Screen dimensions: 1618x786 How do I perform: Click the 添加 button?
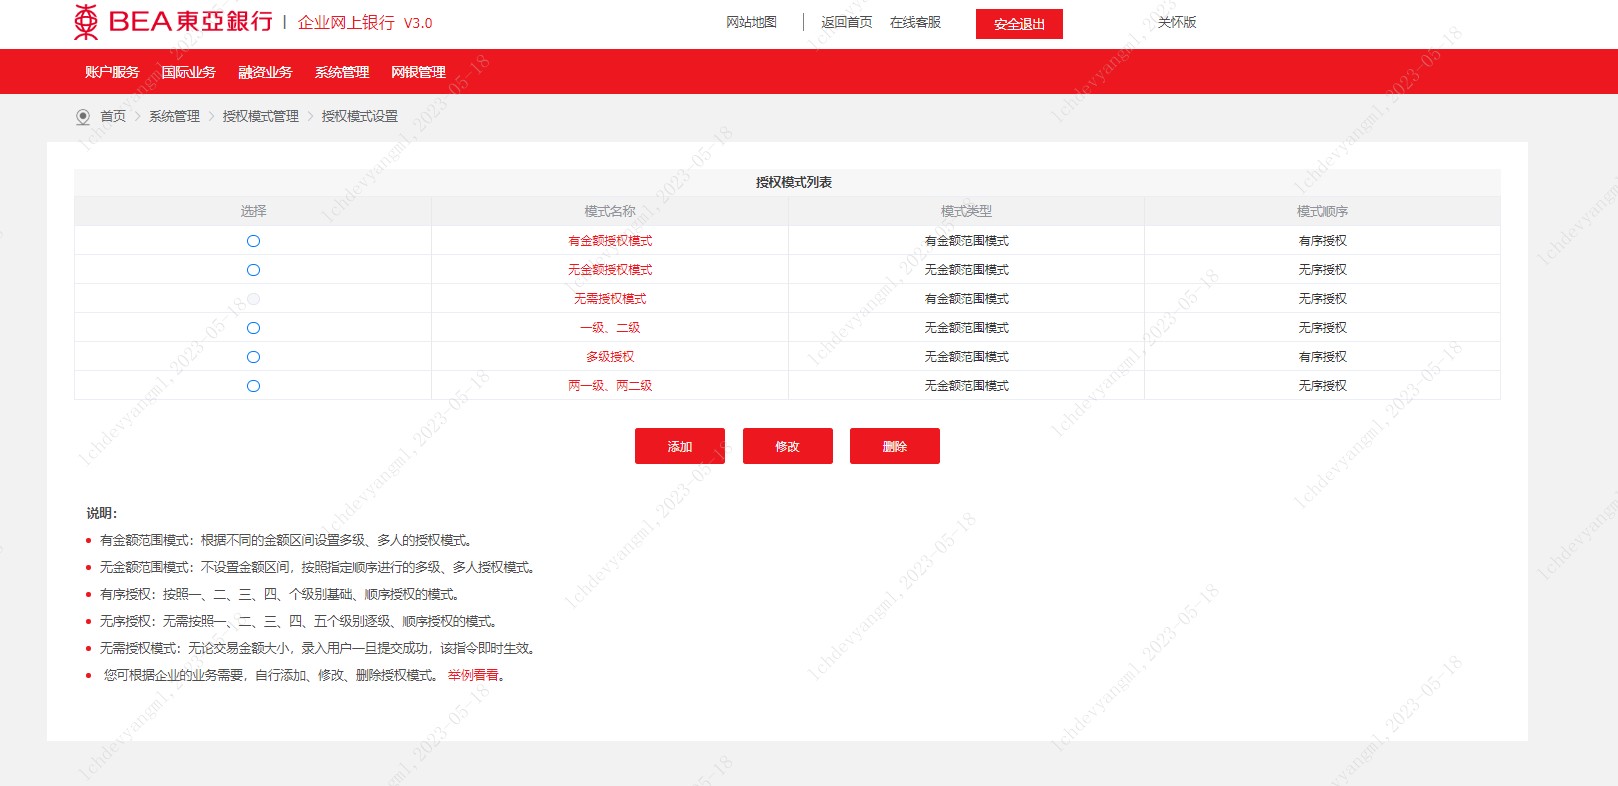pyautogui.click(x=680, y=446)
